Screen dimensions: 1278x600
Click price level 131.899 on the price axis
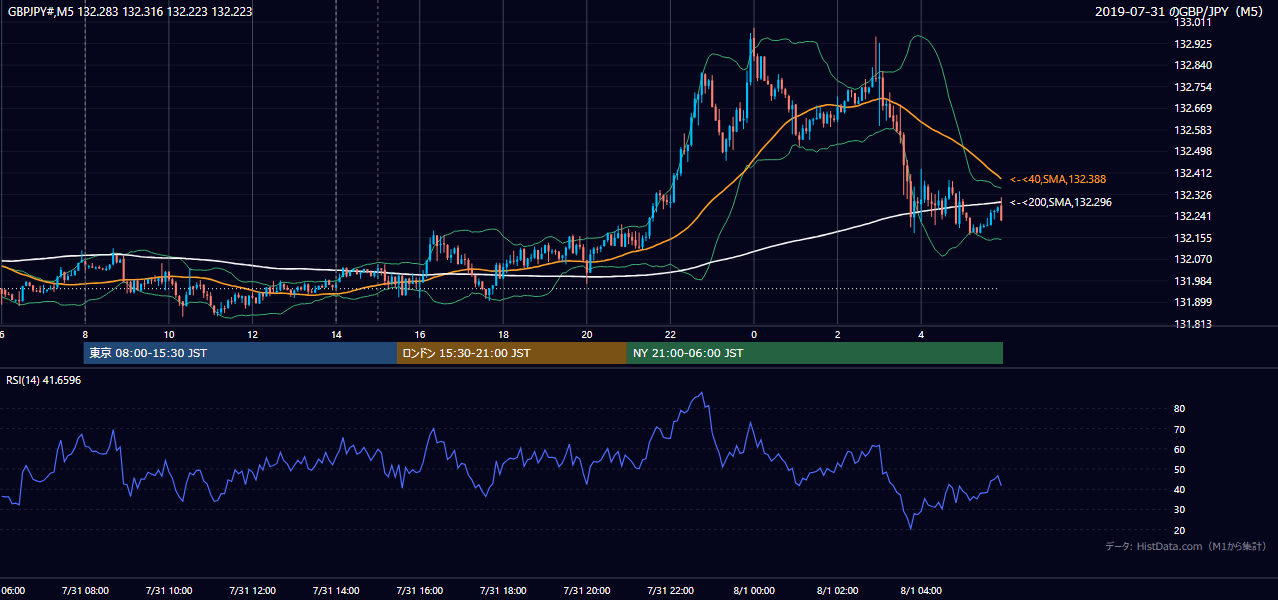click(x=1194, y=302)
